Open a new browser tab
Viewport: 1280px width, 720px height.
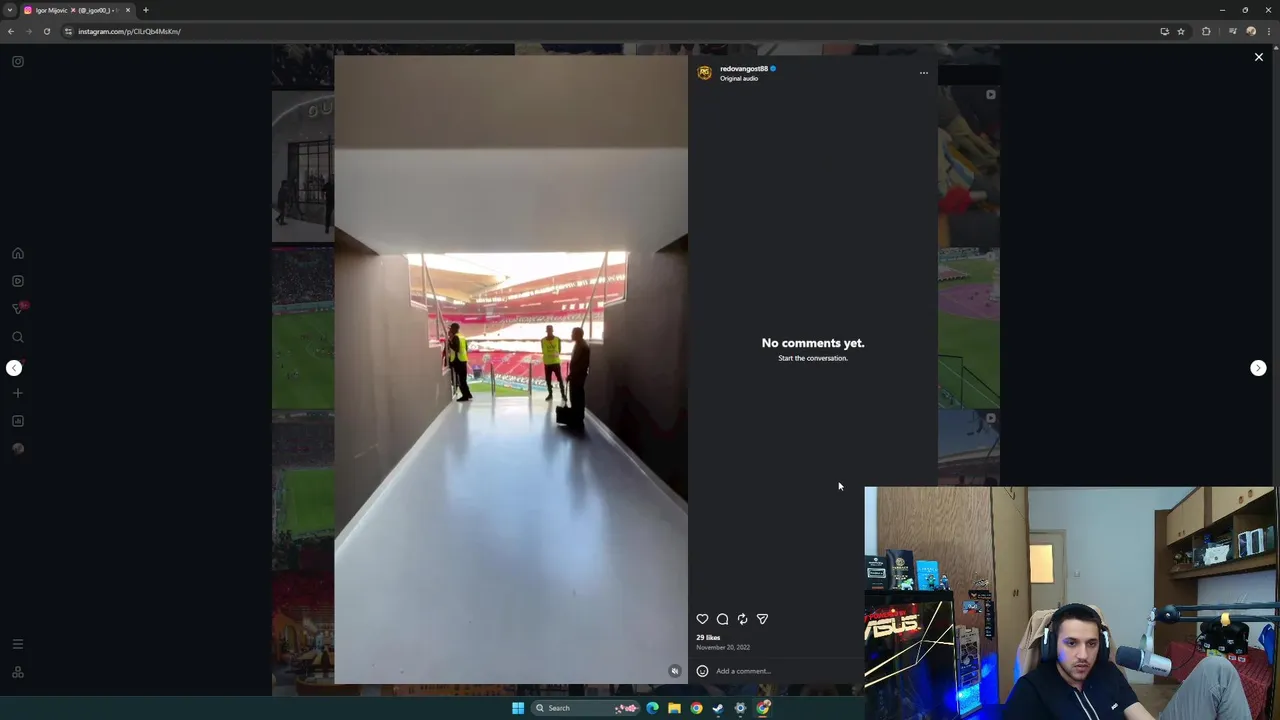pyautogui.click(x=145, y=10)
